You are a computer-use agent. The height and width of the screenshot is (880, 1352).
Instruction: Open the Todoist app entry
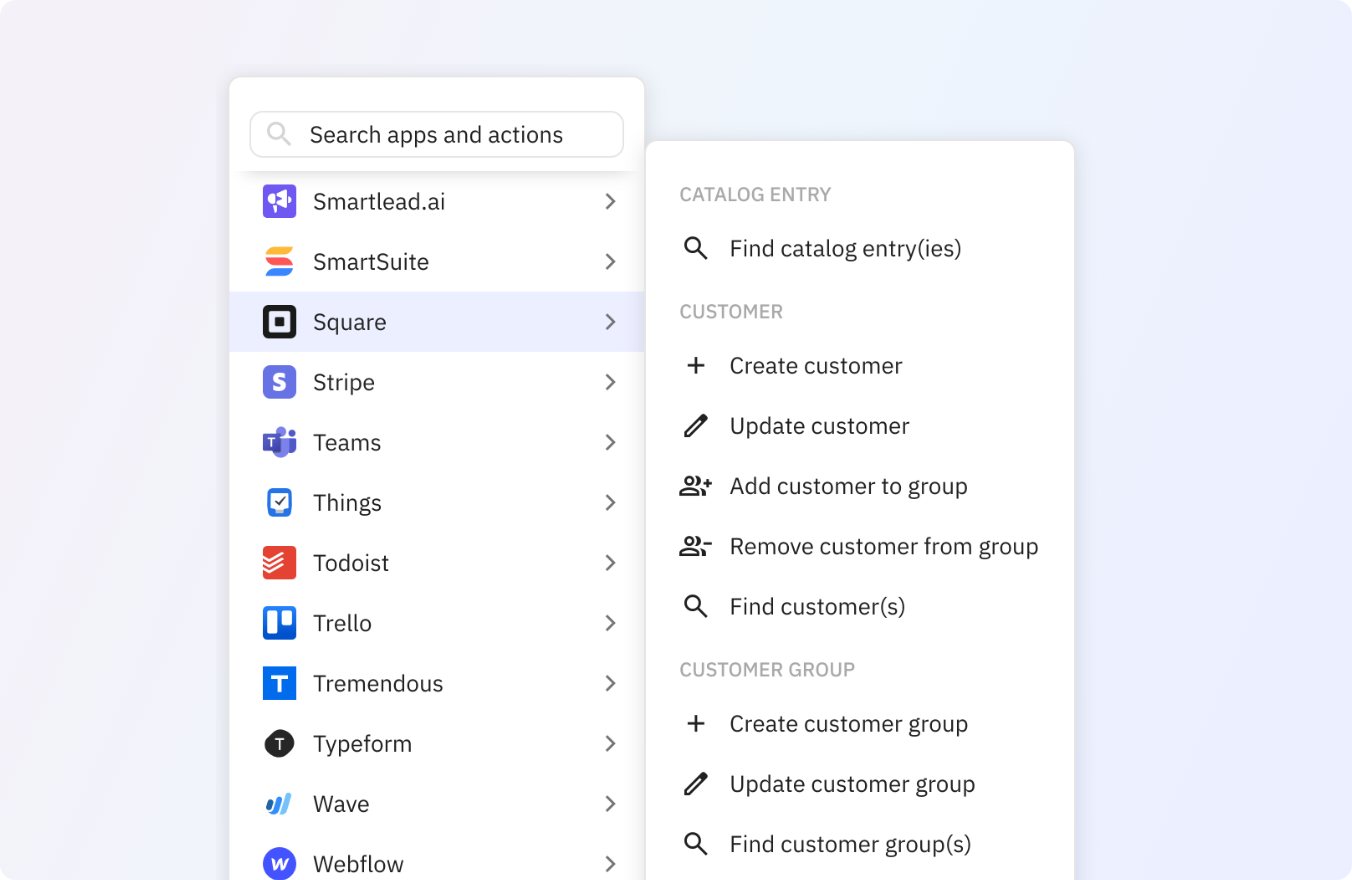pyautogui.click(x=437, y=563)
